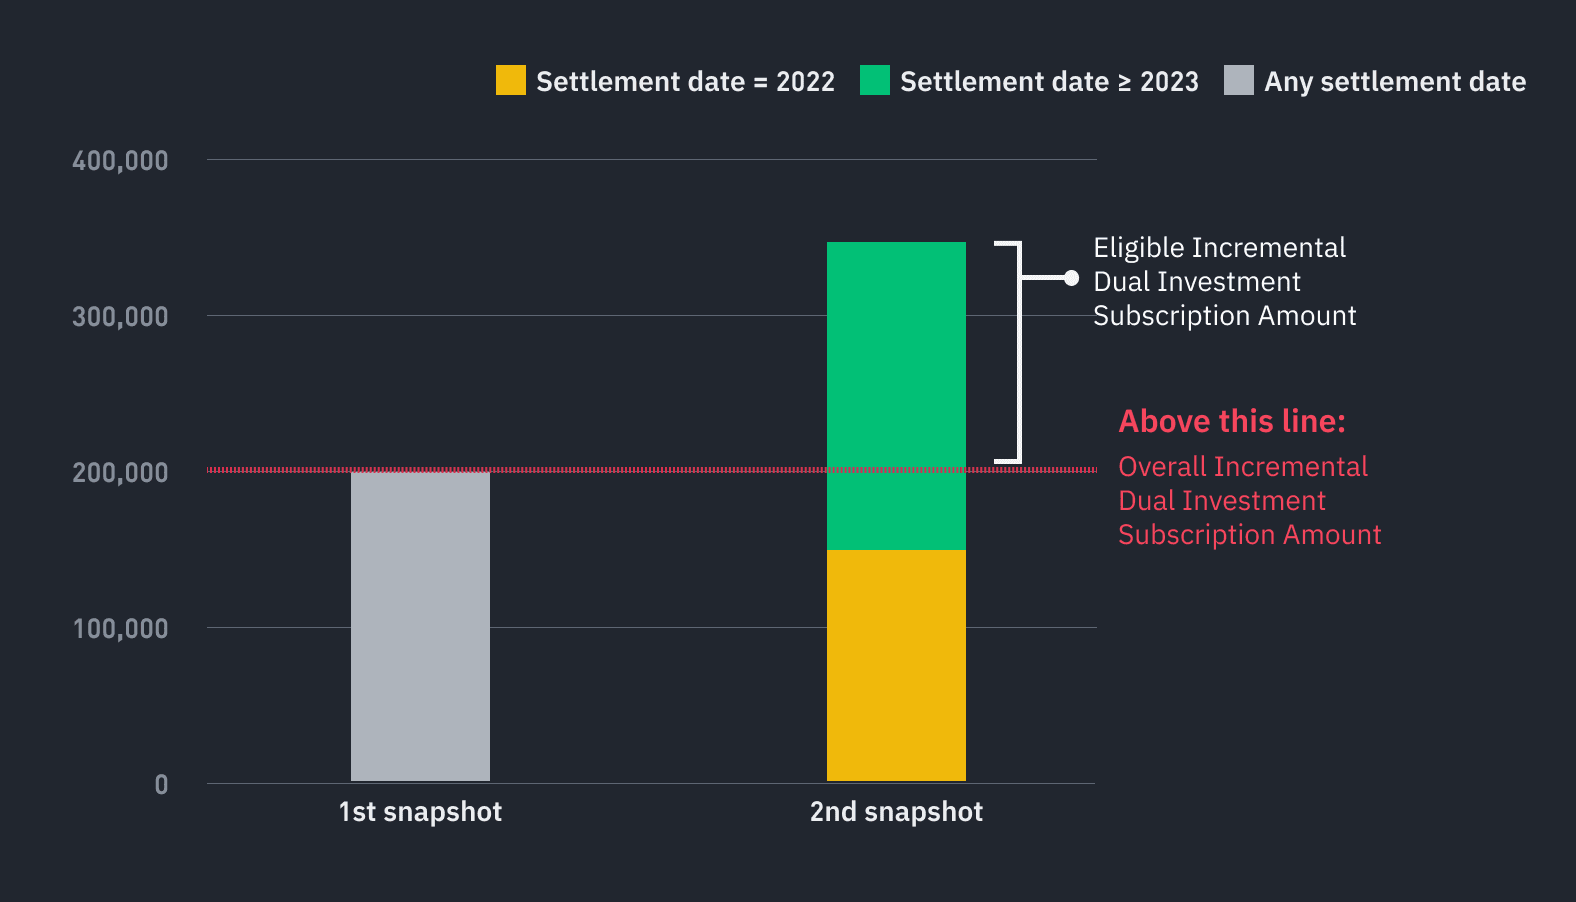Select the 'Settlement date ≥ 2023' legend label
This screenshot has height=902, width=1576.
click(x=1049, y=81)
